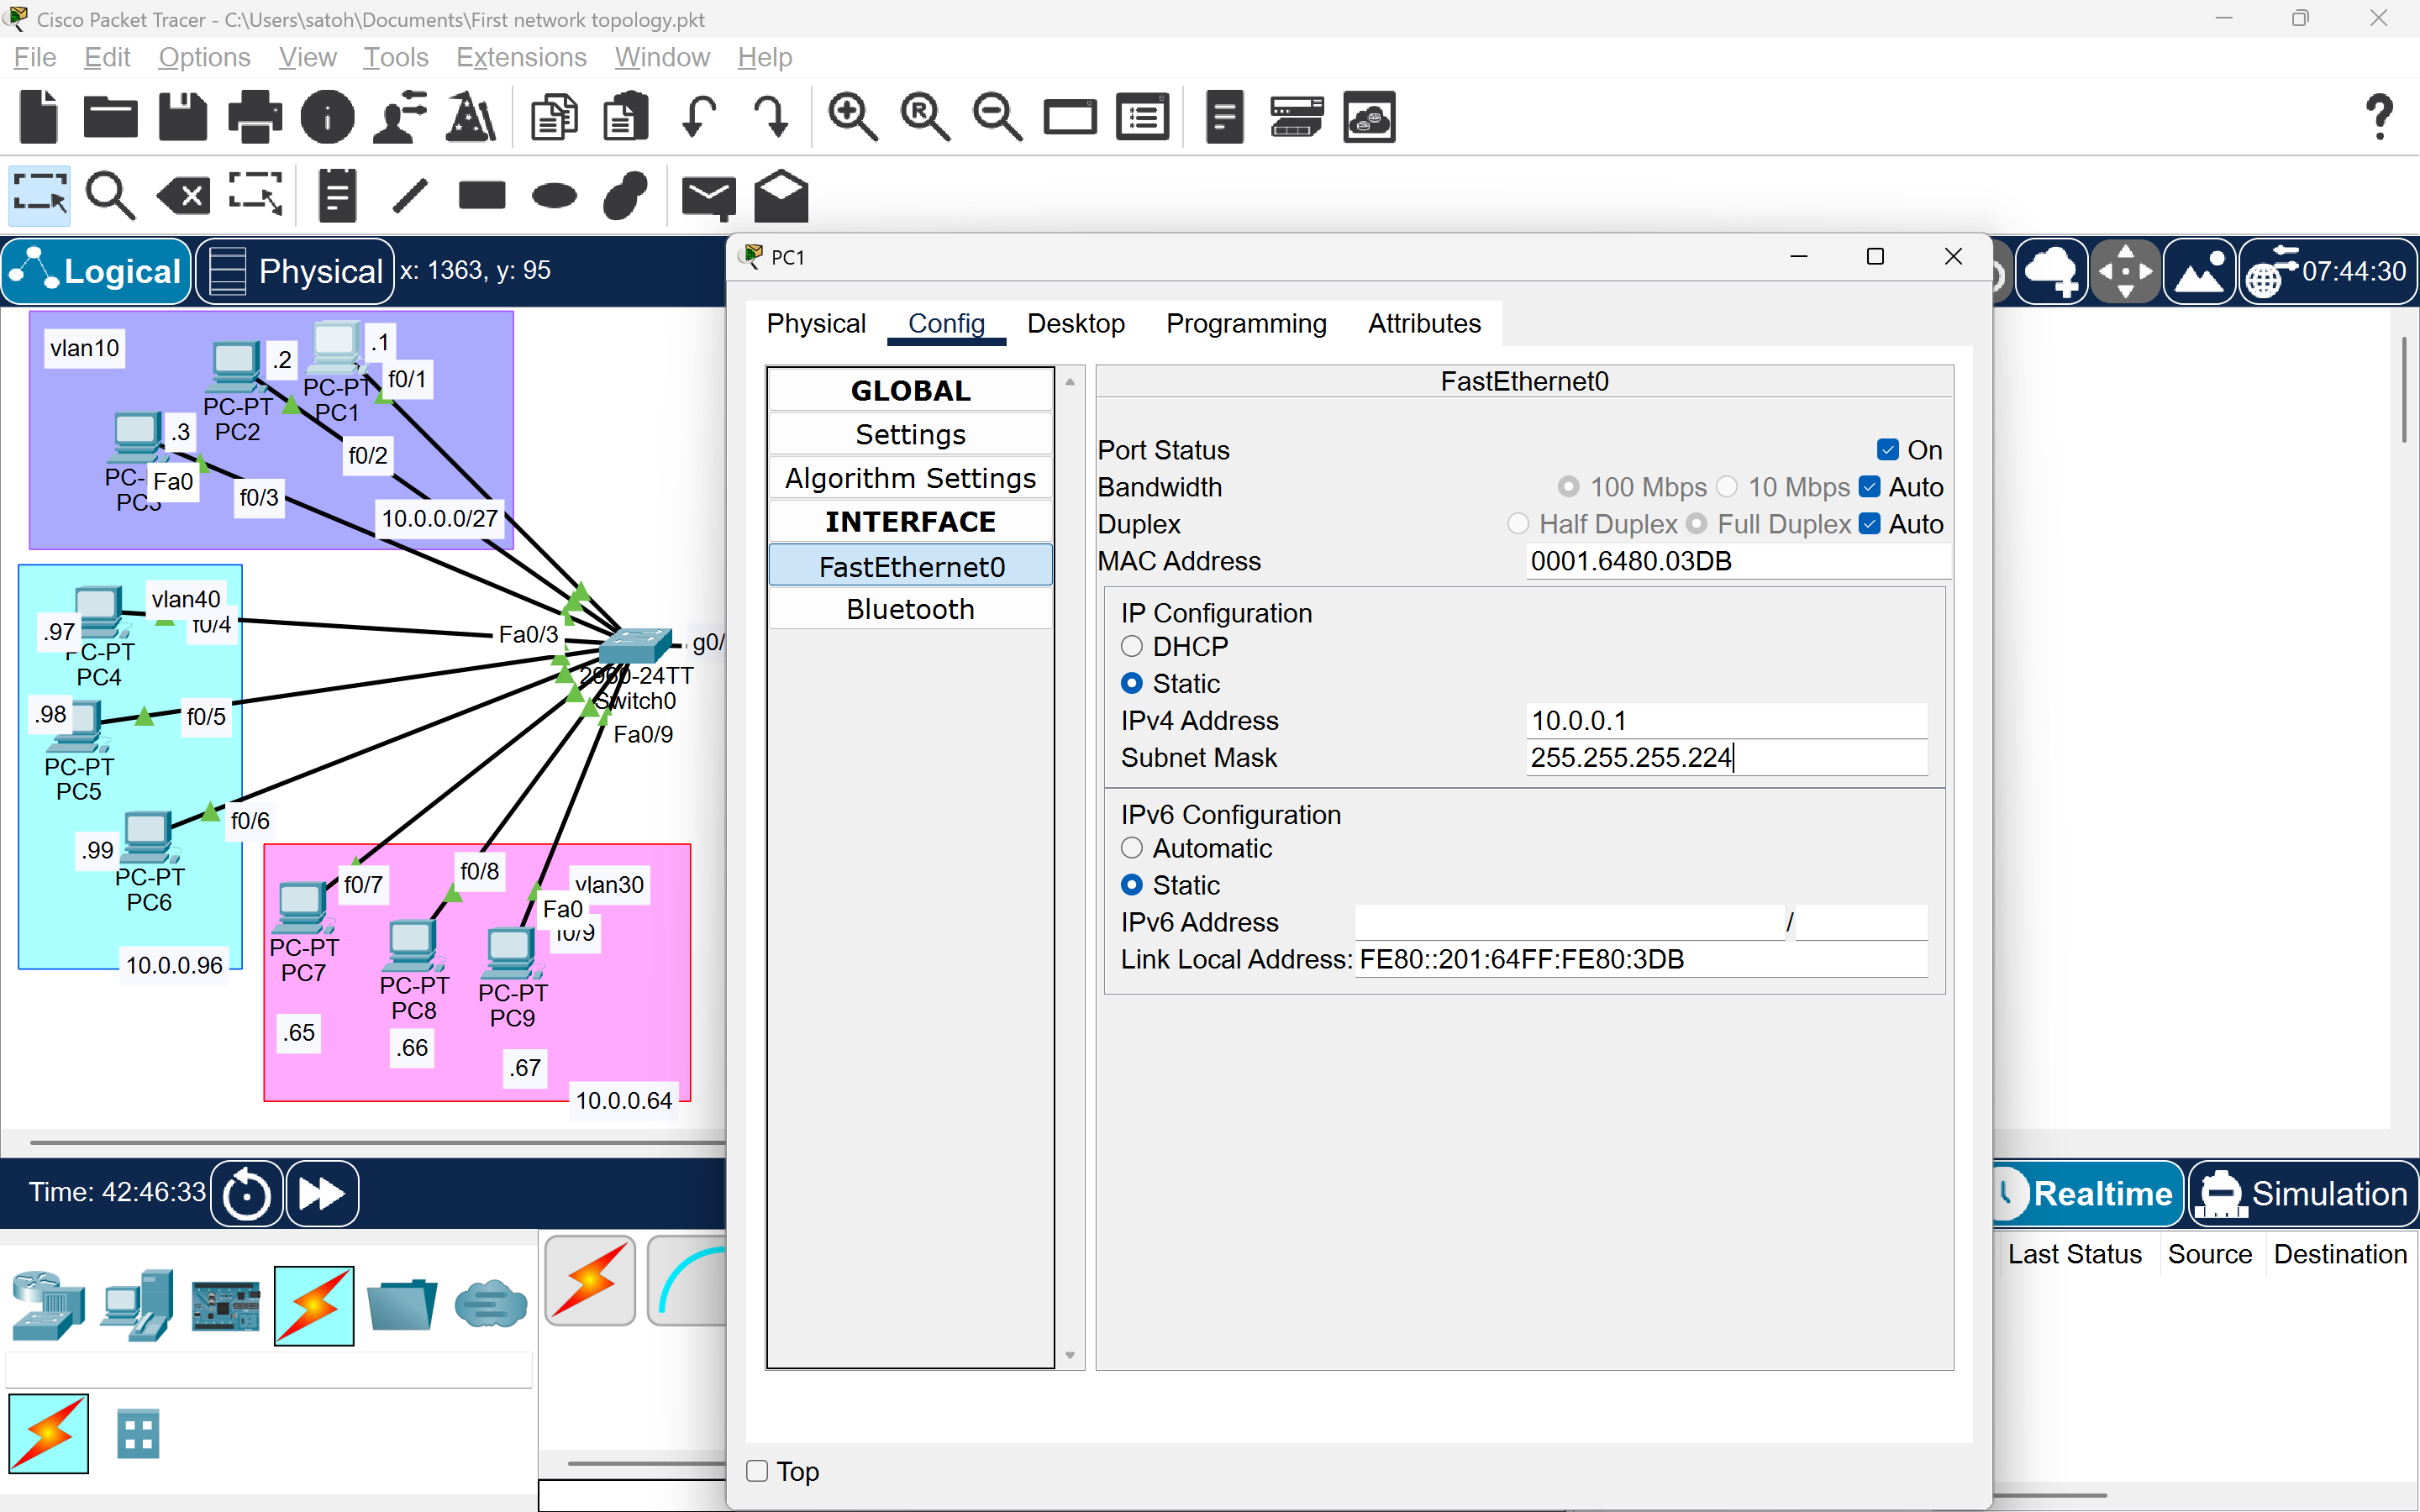Viewport: 2420px width, 1512px height.
Task: Check the Top checkbox
Action: [755, 1471]
